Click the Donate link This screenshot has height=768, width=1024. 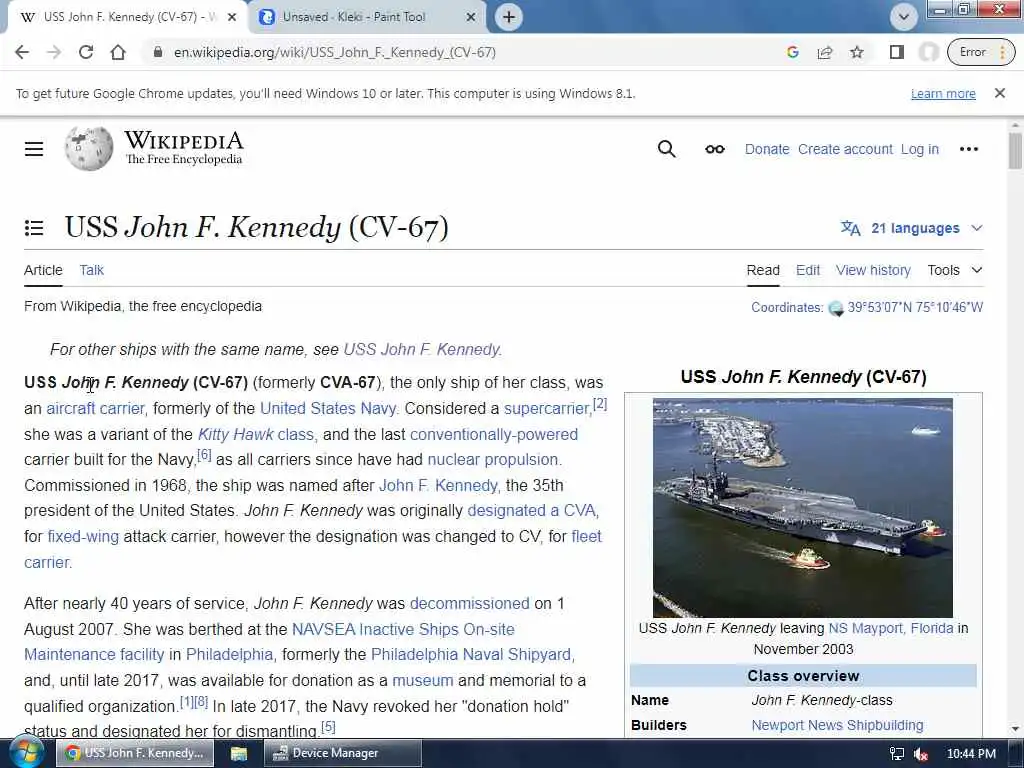(767, 149)
